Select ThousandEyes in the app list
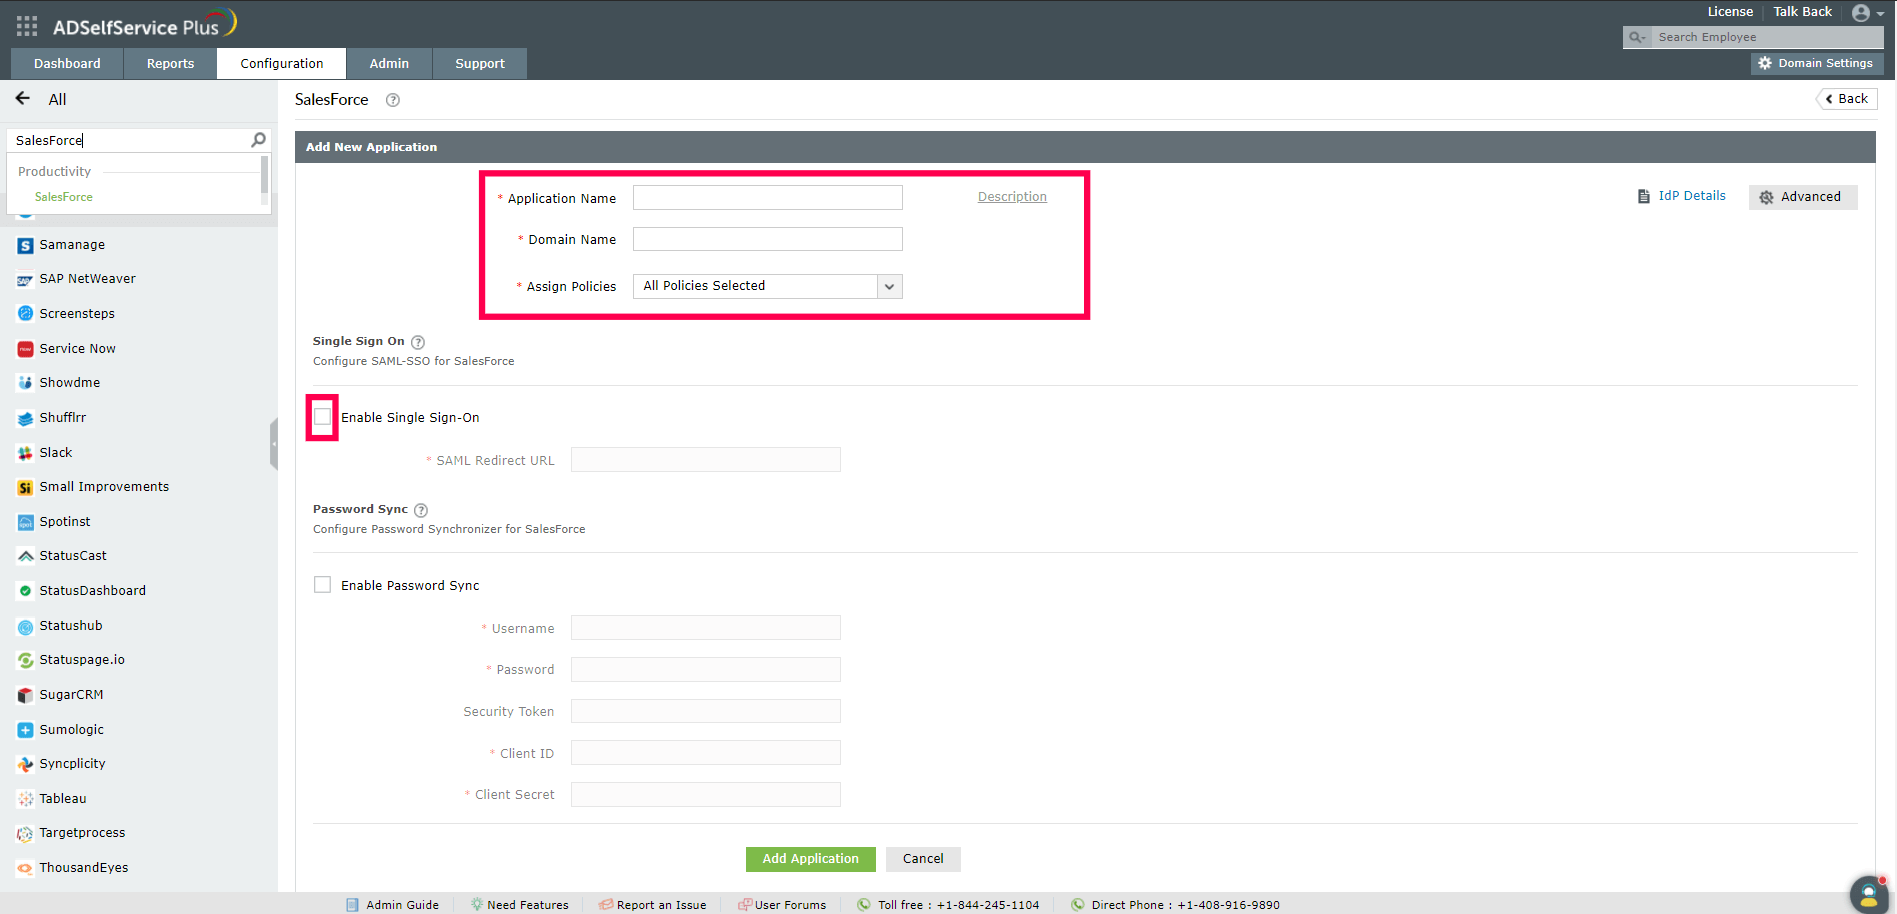 coord(84,868)
